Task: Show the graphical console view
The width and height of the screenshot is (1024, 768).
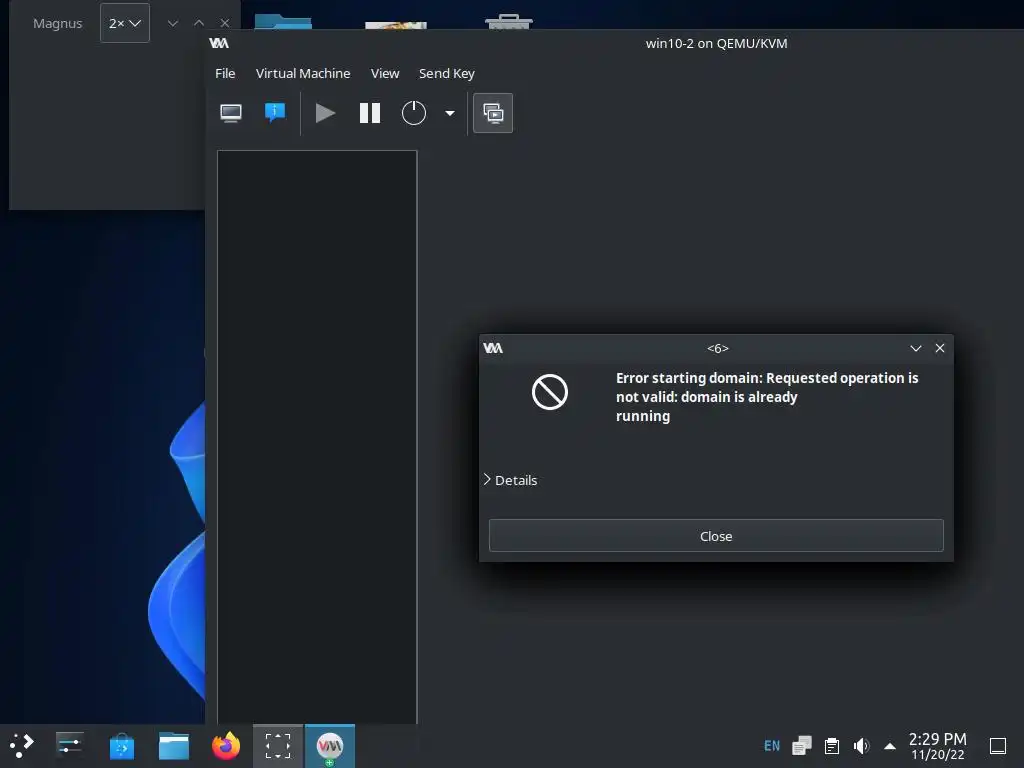Action: [231, 113]
